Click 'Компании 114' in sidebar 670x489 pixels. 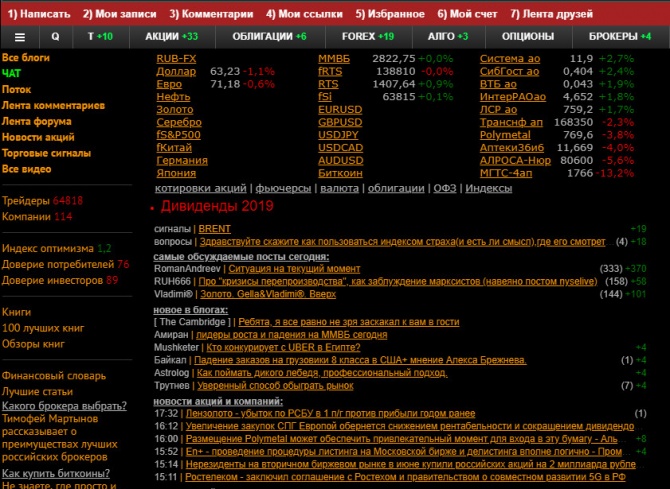37,216
